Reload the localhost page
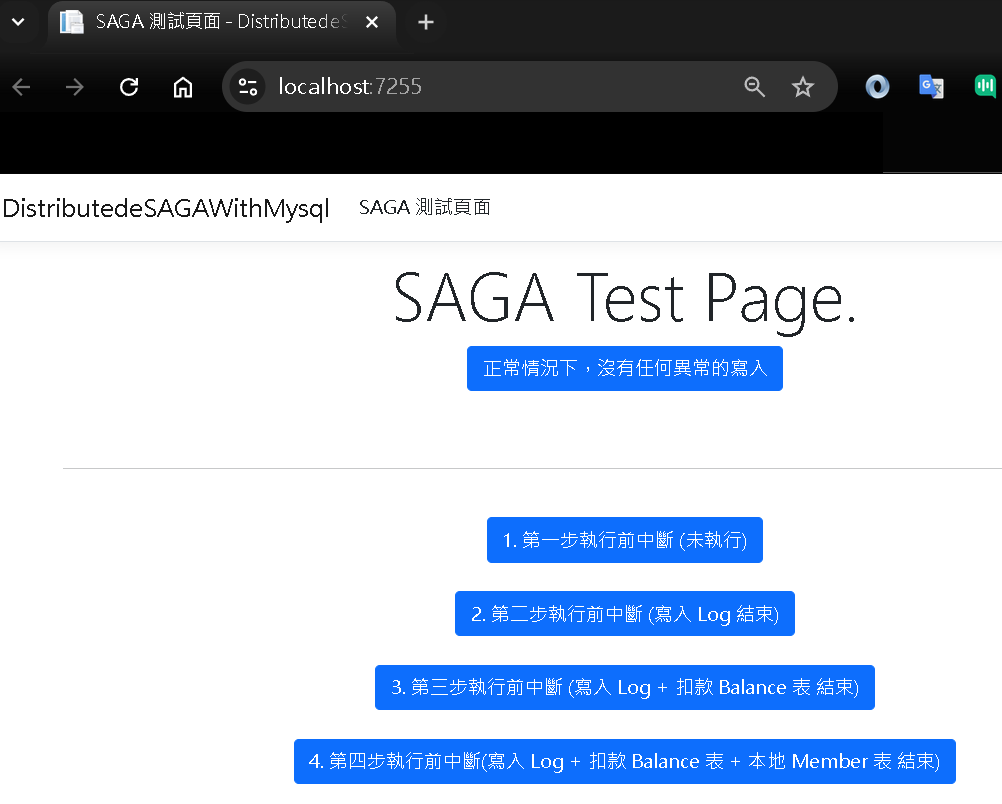1002x804 pixels. [x=129, y=87]
